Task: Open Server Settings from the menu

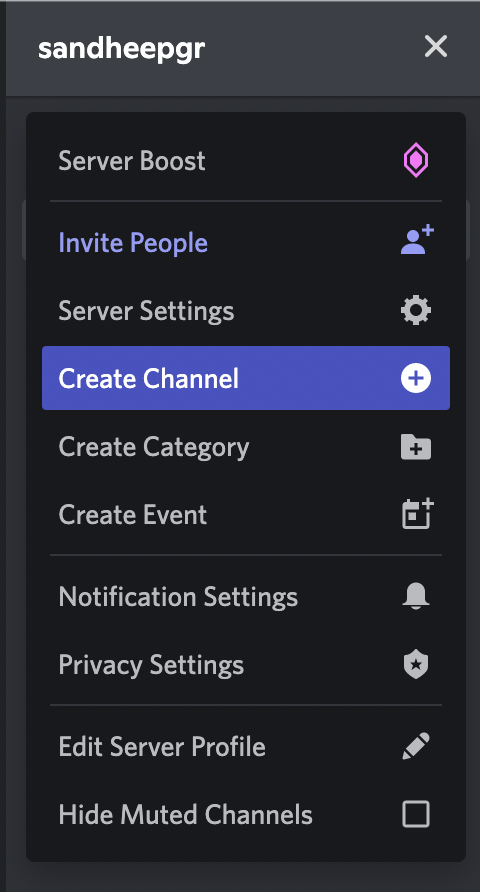Action: coord(246,311)
